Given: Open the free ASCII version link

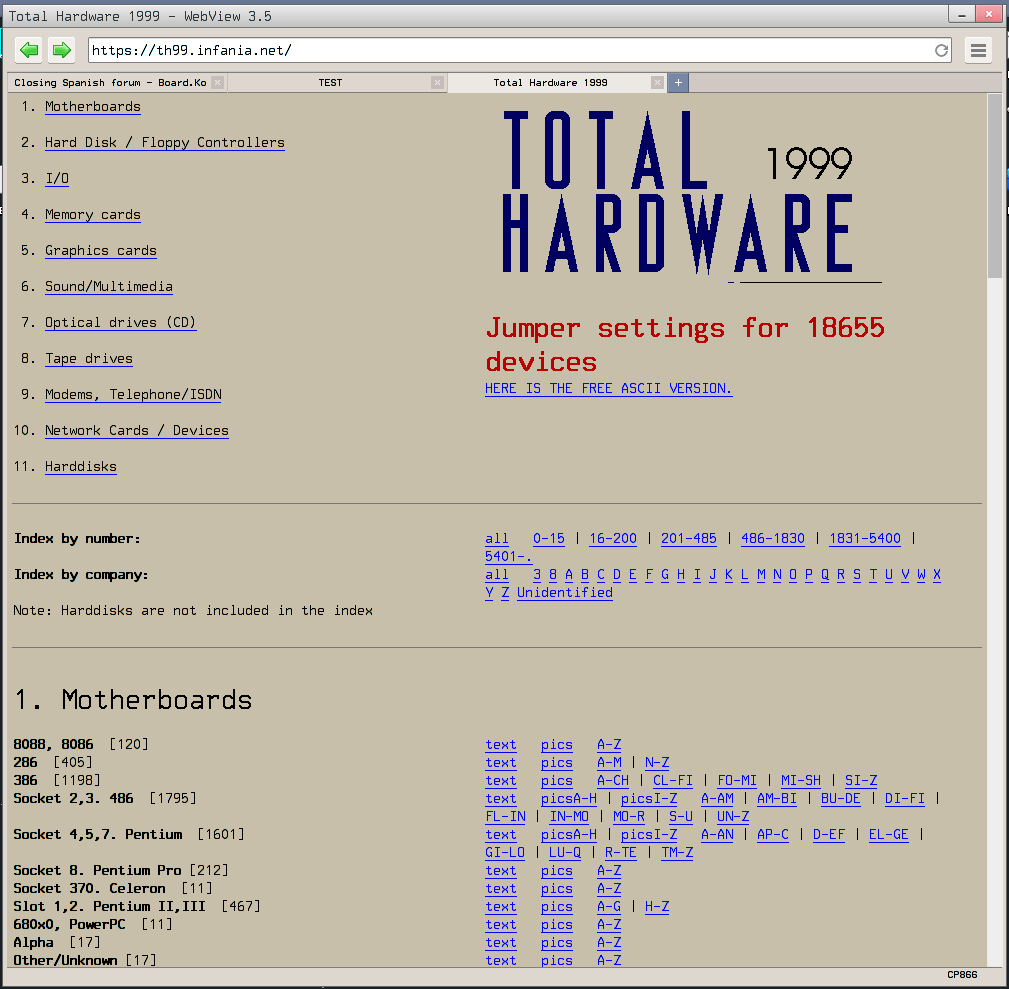Looking at the screenshot, I should [608, 388].
